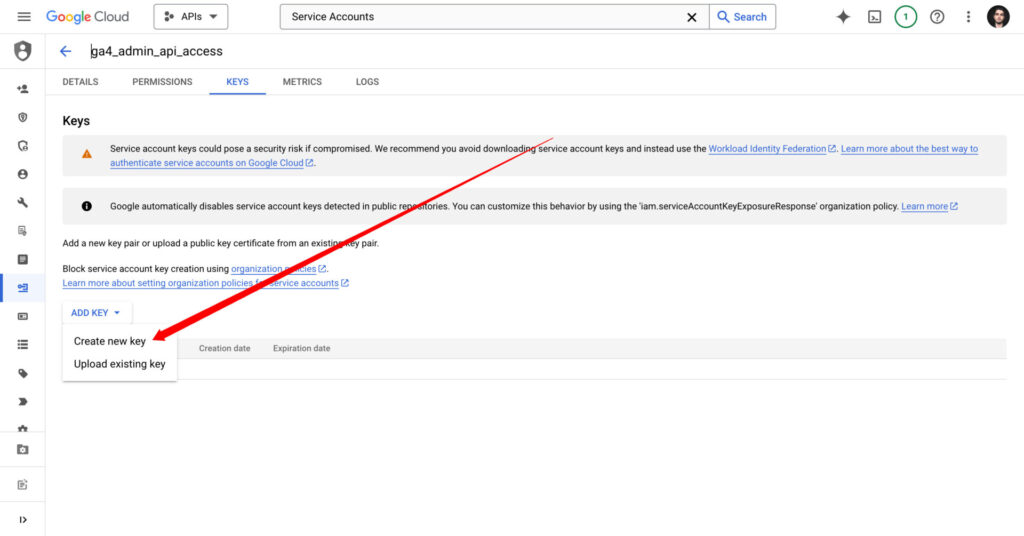Choose Create new key from menu
Viewport: 1024px width, 536px height.
point(109,341)
